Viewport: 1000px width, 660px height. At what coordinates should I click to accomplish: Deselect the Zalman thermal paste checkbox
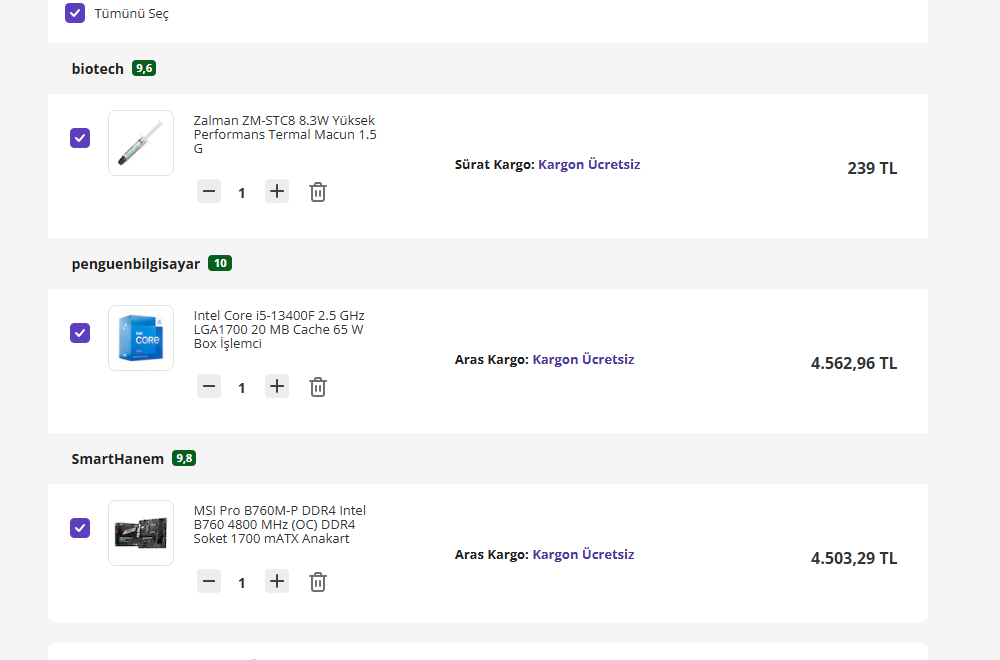[x=80, y=138]
